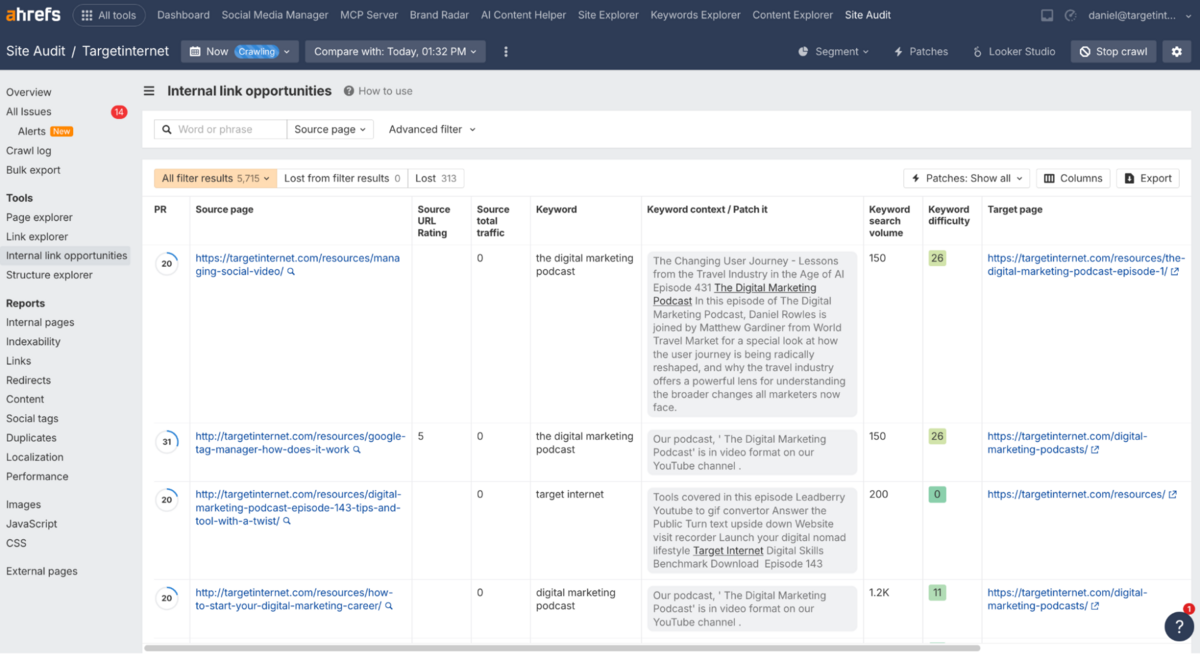Viewport: 1200px width, 654px height.
Task: Open the All tools grid menu
Action: tap(108, 15)
